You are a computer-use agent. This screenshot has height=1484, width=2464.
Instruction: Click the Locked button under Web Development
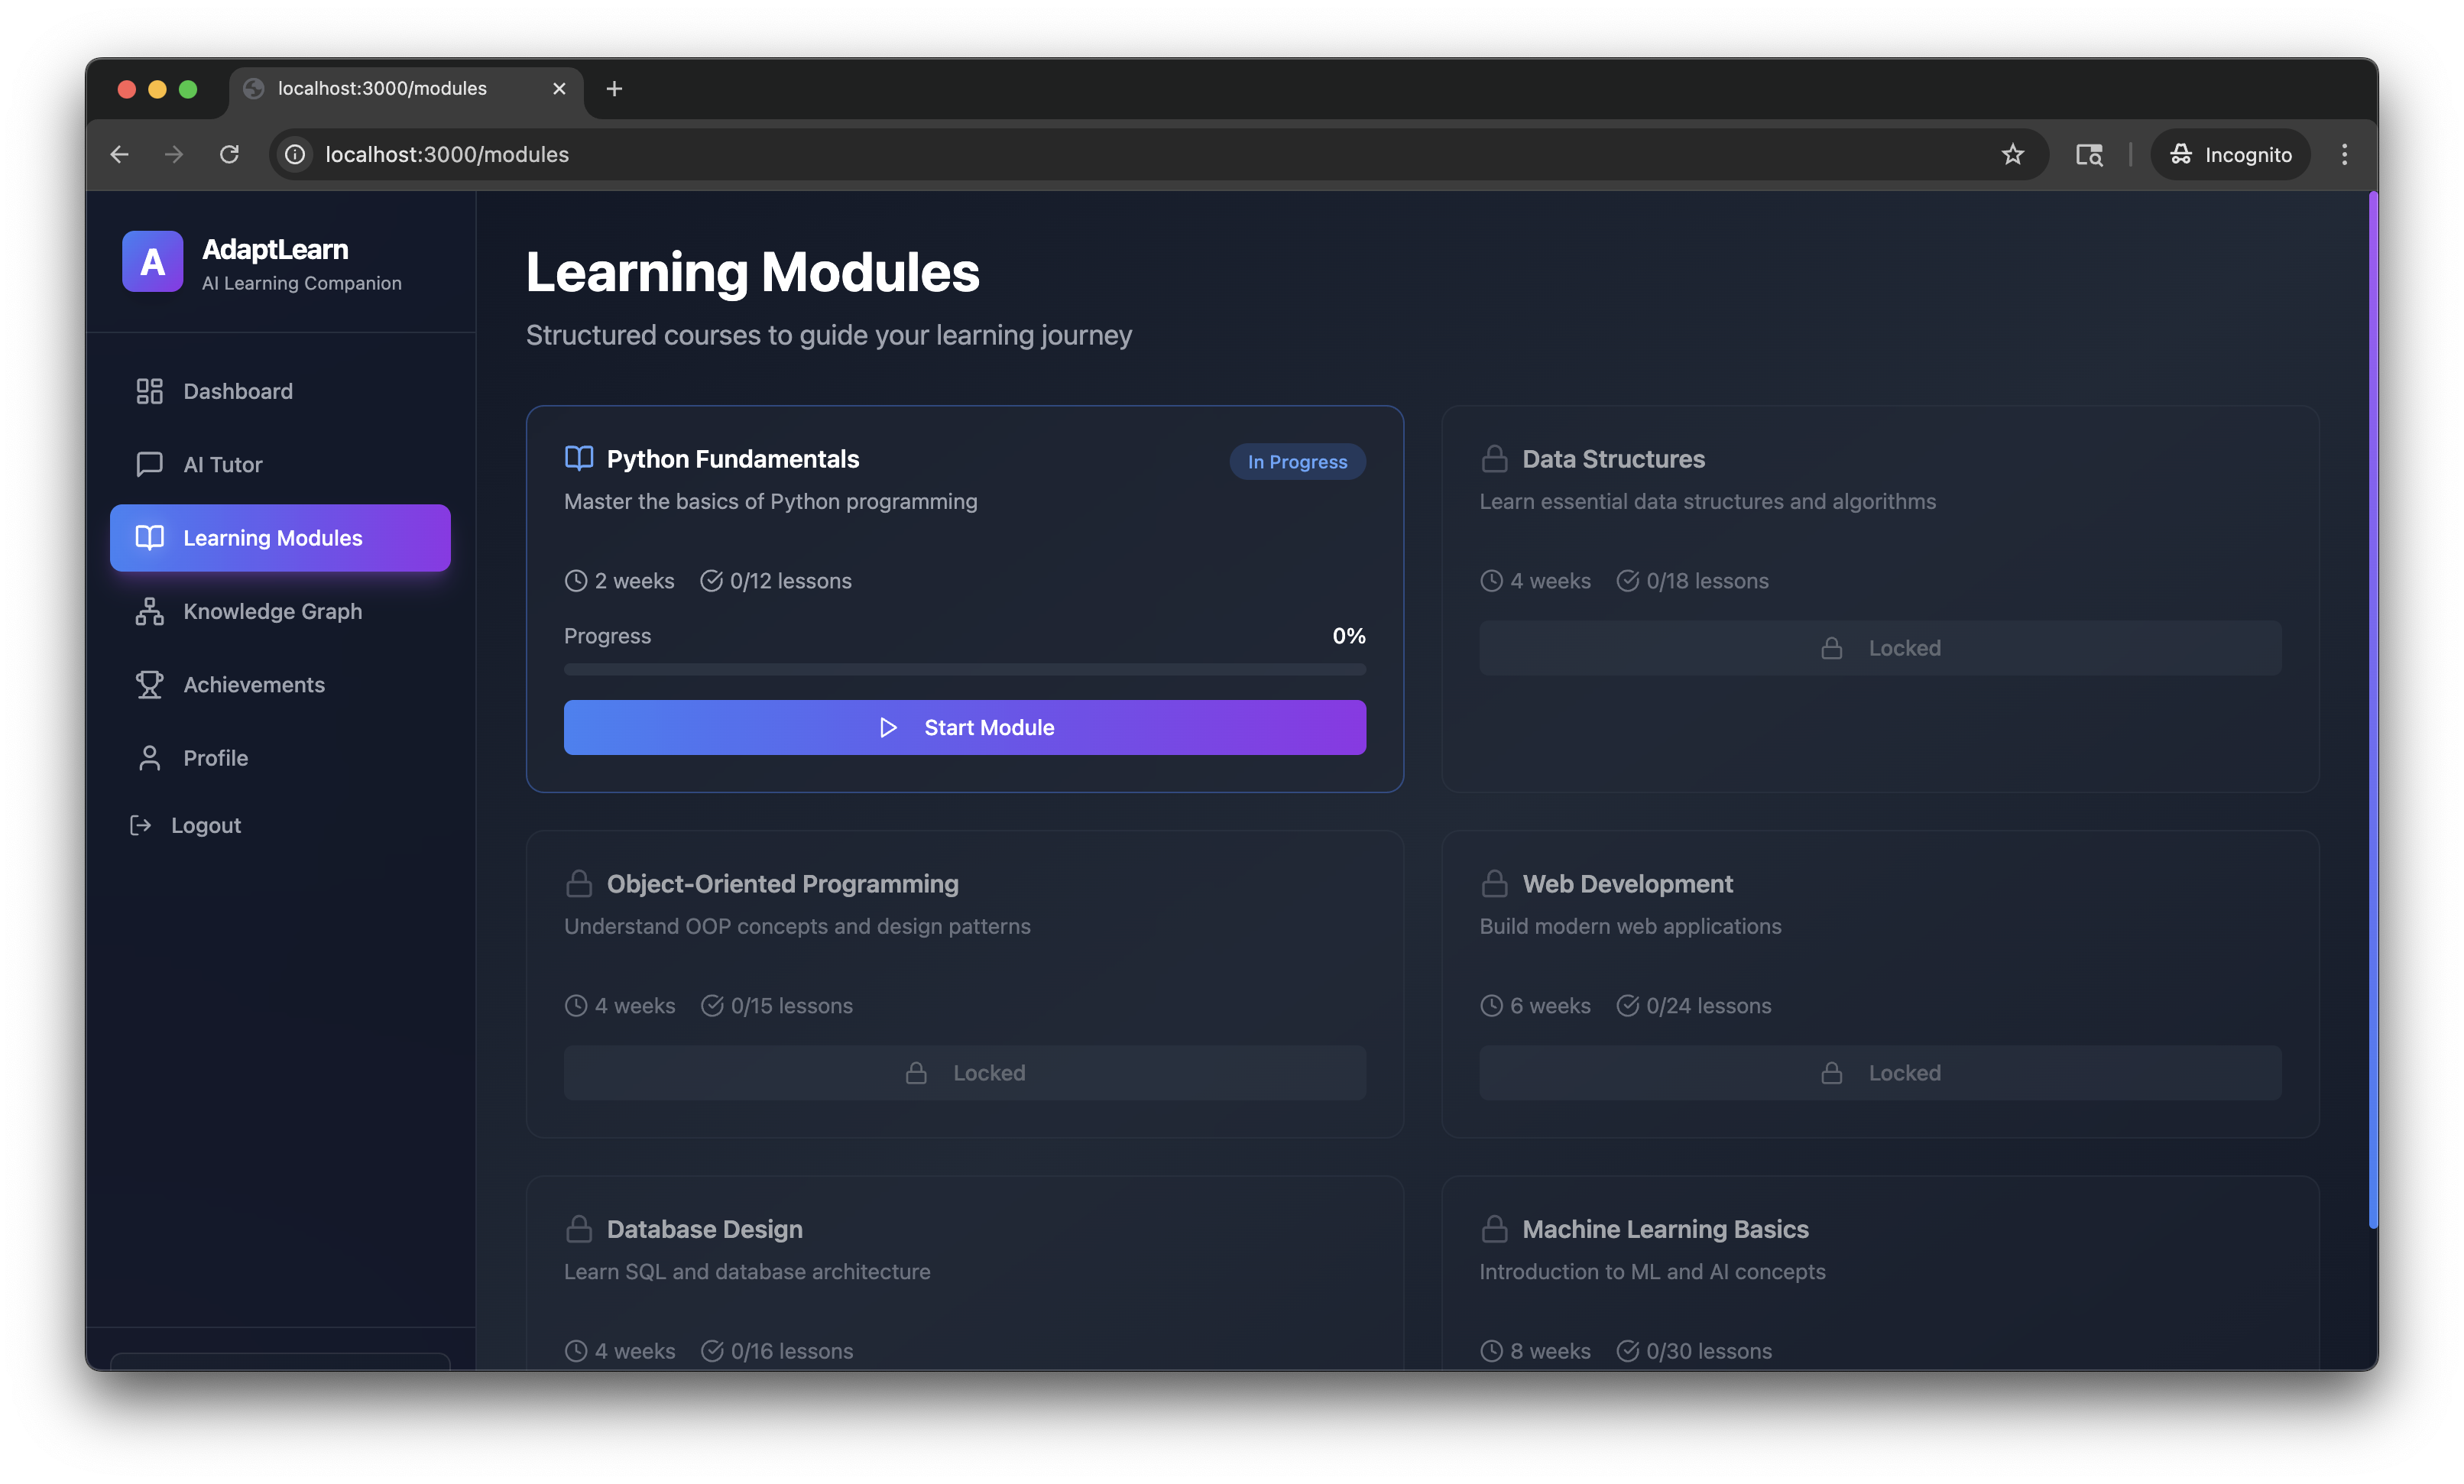pyautogui.click(x=1879, y=1073)
